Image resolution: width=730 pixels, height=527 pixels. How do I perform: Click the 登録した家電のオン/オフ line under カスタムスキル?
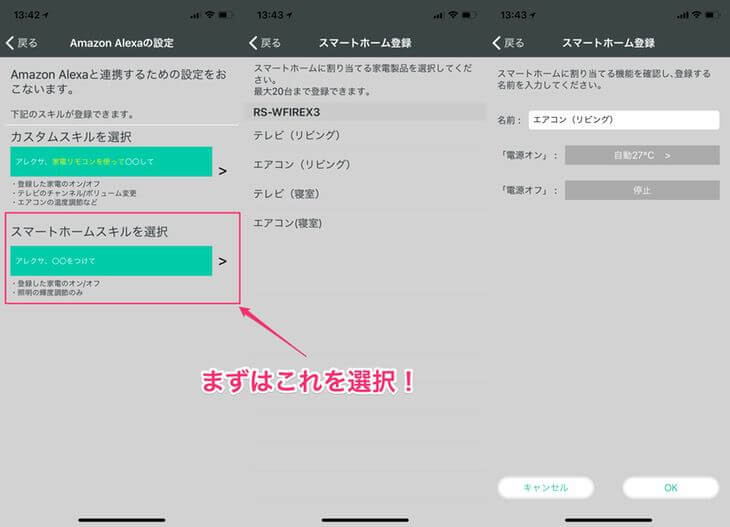[x=56, y=184]
